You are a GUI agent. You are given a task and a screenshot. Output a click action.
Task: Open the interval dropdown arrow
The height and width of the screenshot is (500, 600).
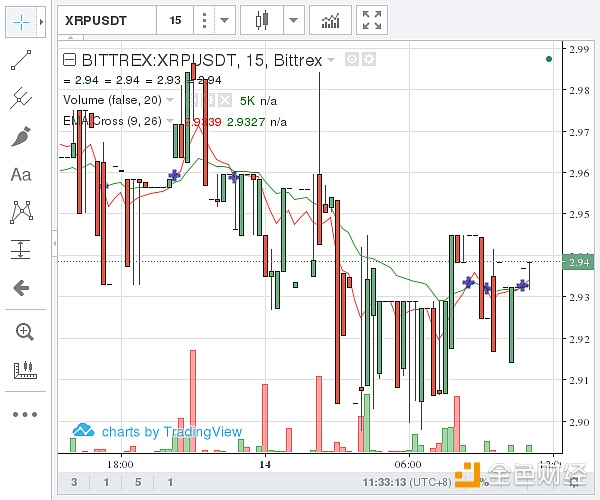pos(225,20)
